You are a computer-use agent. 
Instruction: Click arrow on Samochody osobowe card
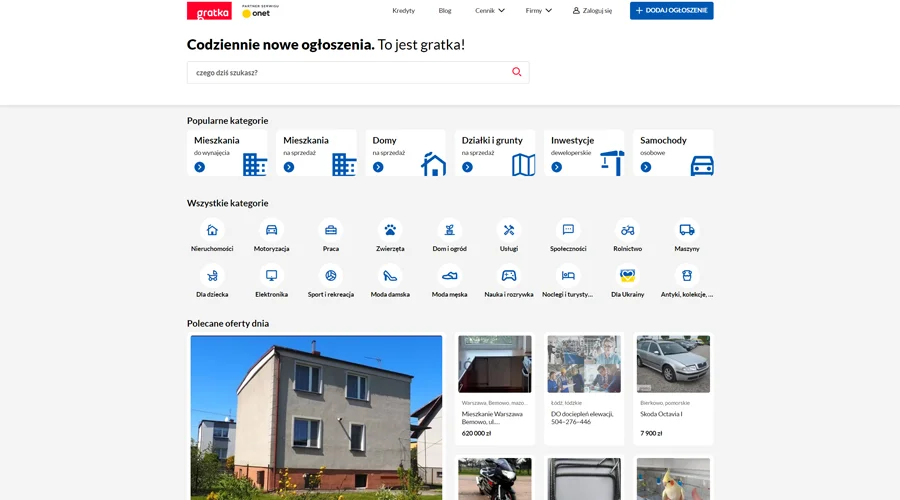[x=646, y=167]
